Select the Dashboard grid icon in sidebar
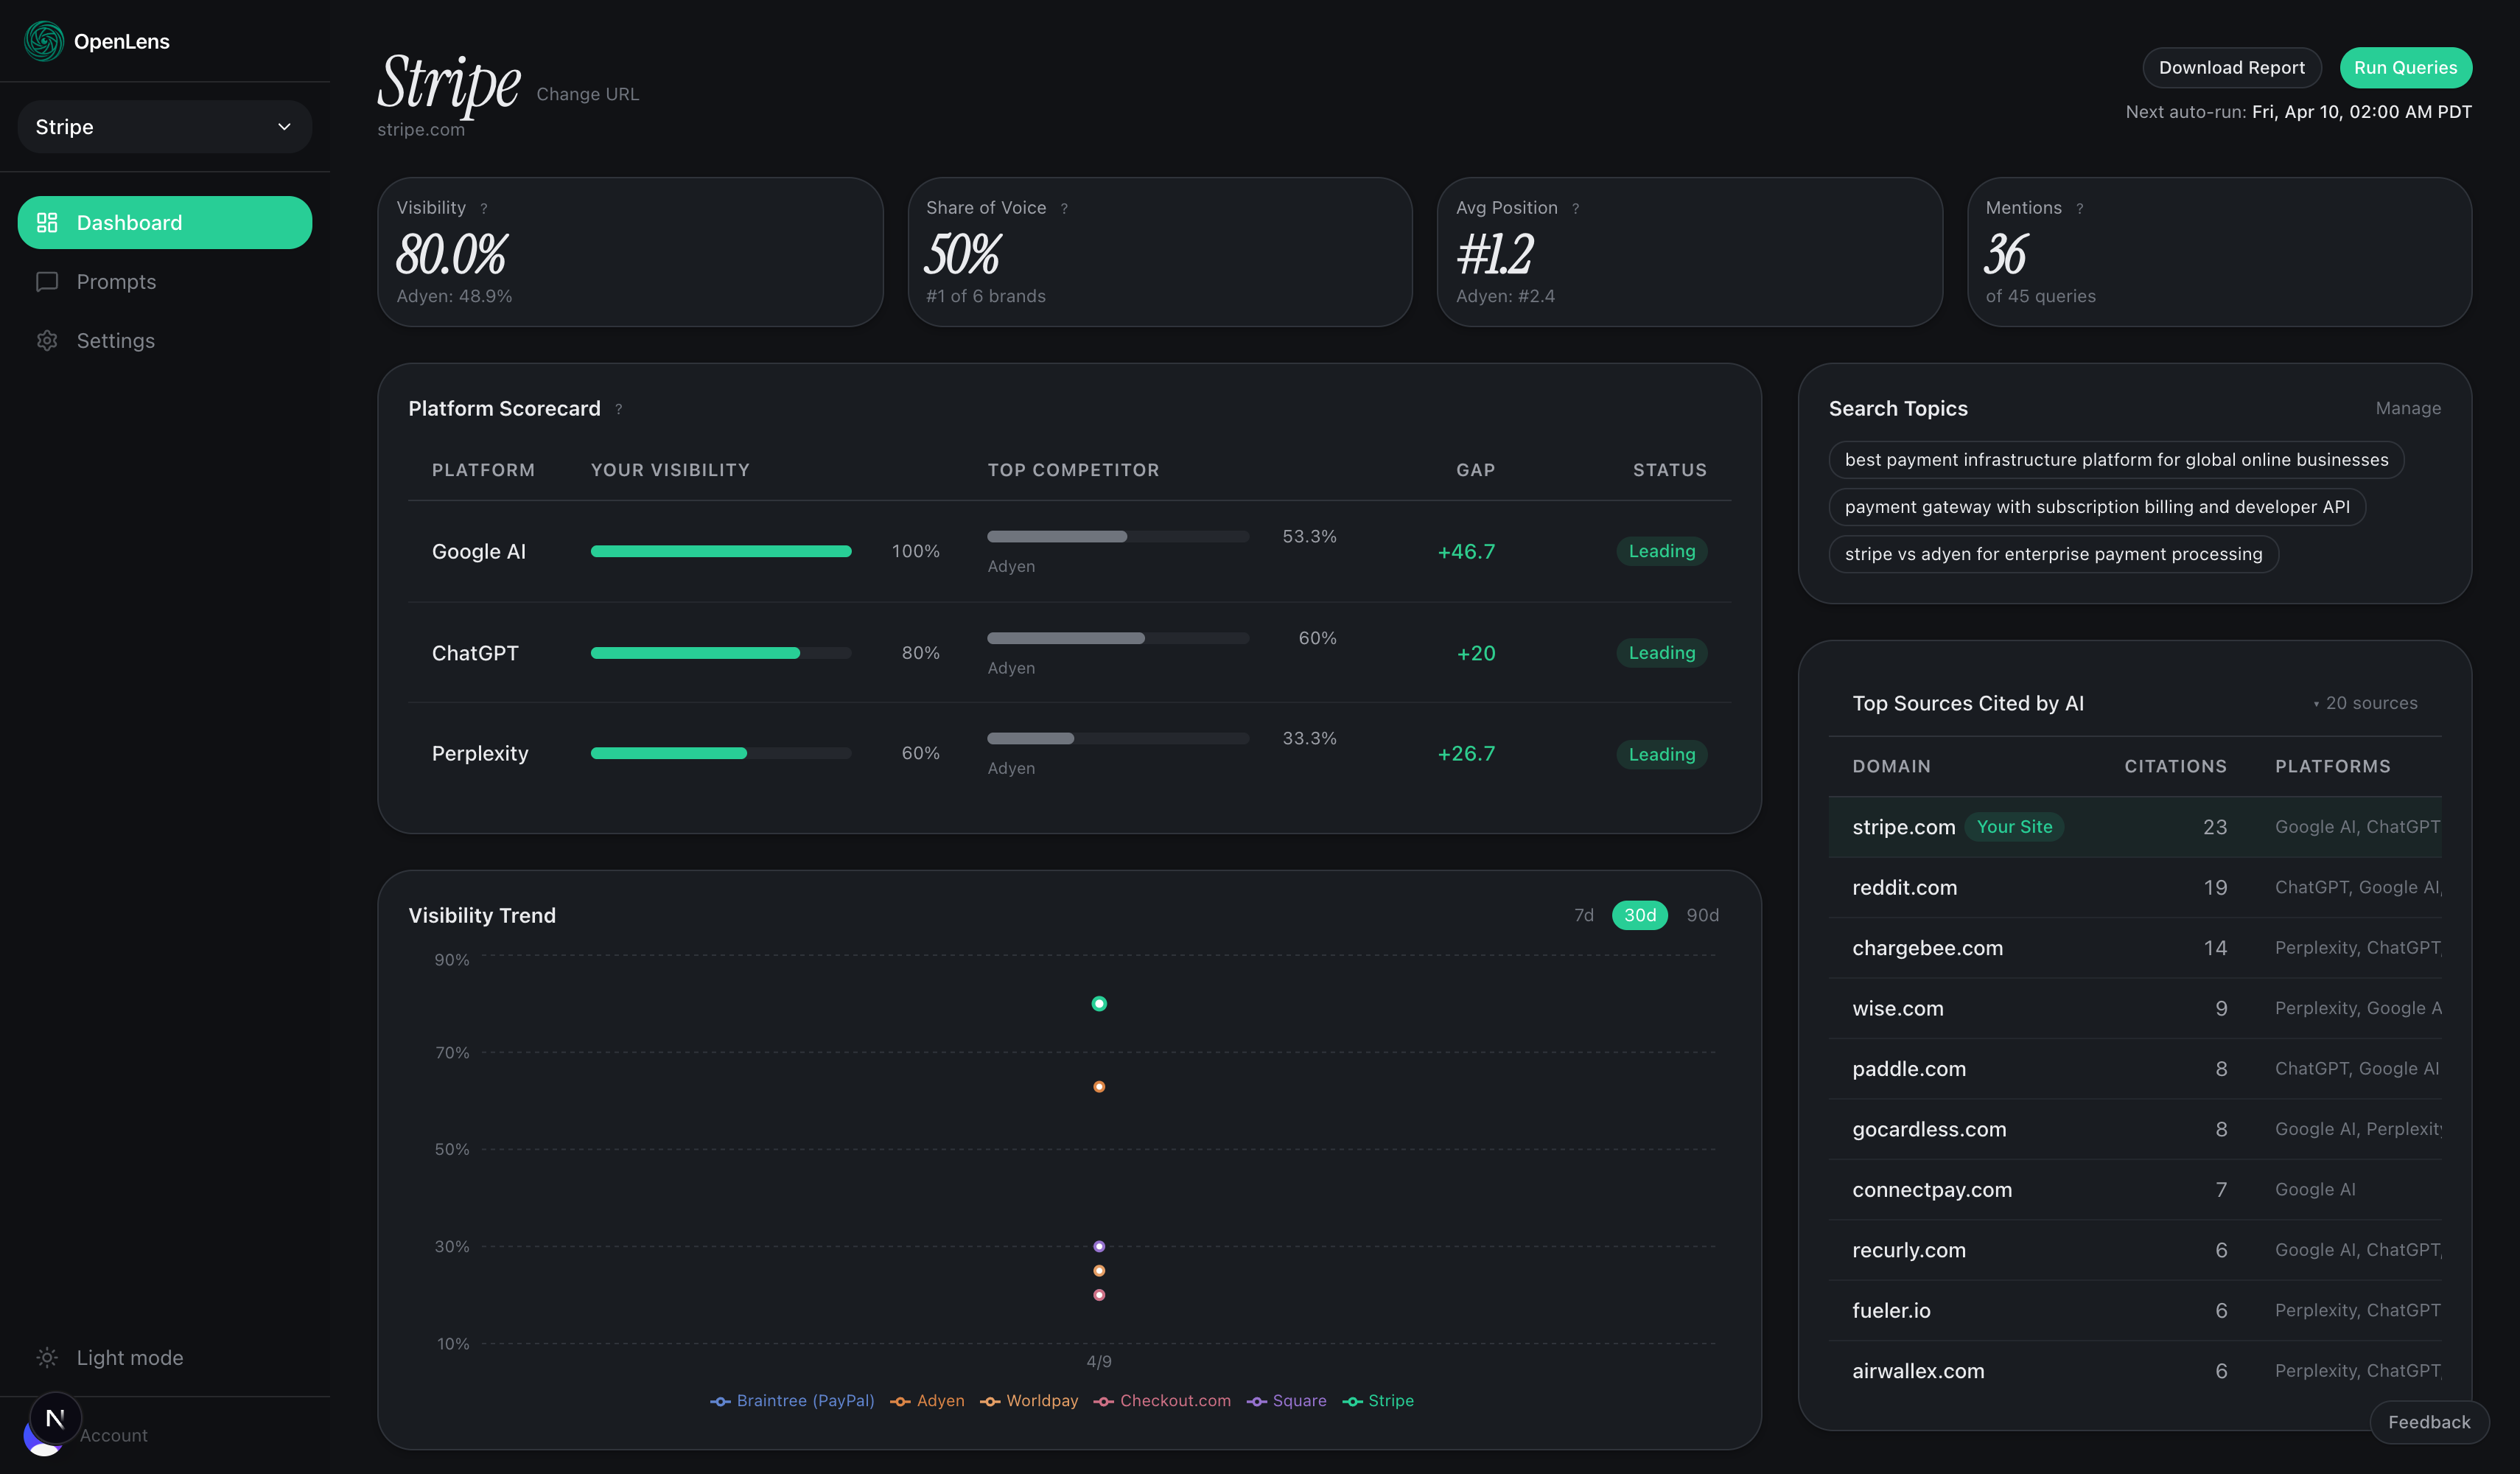 tap(47, 222)
